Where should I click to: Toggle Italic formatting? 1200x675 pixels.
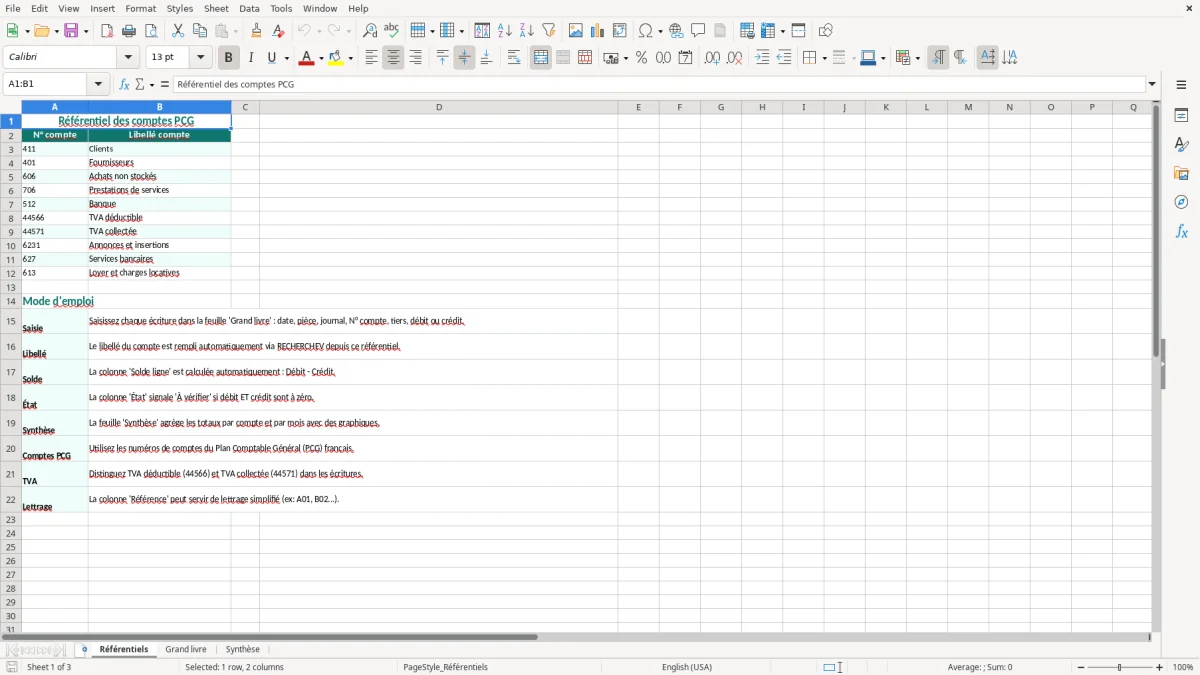[250, 58]
